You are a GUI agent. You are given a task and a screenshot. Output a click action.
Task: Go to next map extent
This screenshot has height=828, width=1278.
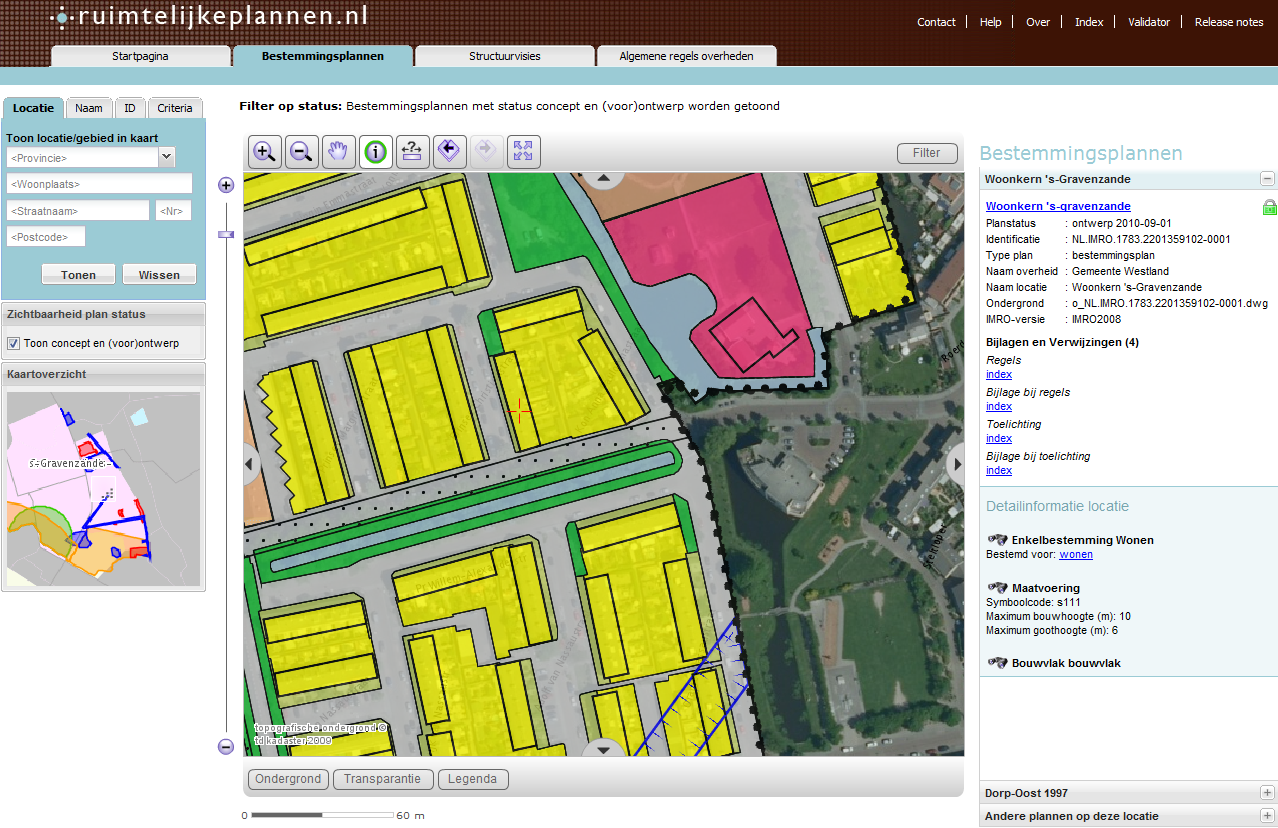tap(486, 152)
